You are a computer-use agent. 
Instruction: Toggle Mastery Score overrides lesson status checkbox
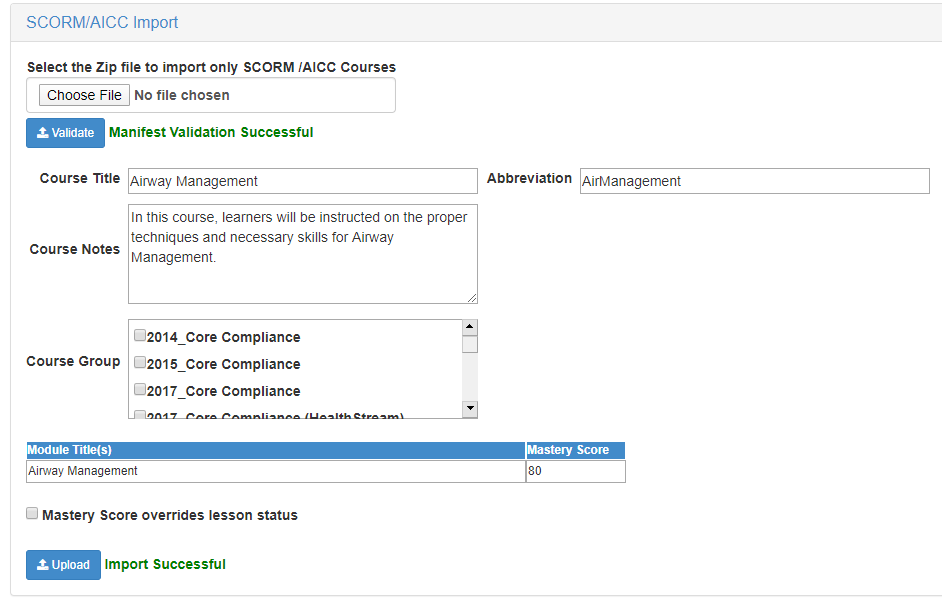click(x=33, y=514)
